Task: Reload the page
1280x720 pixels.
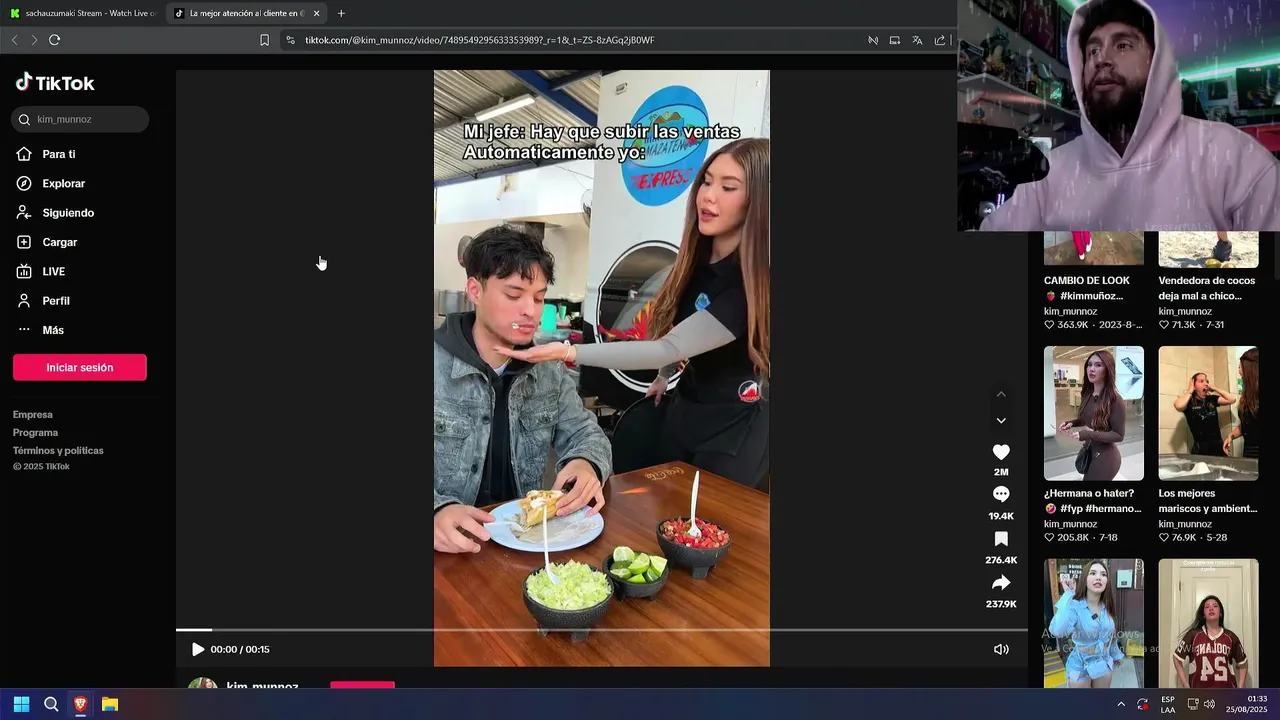Action: 55,40
